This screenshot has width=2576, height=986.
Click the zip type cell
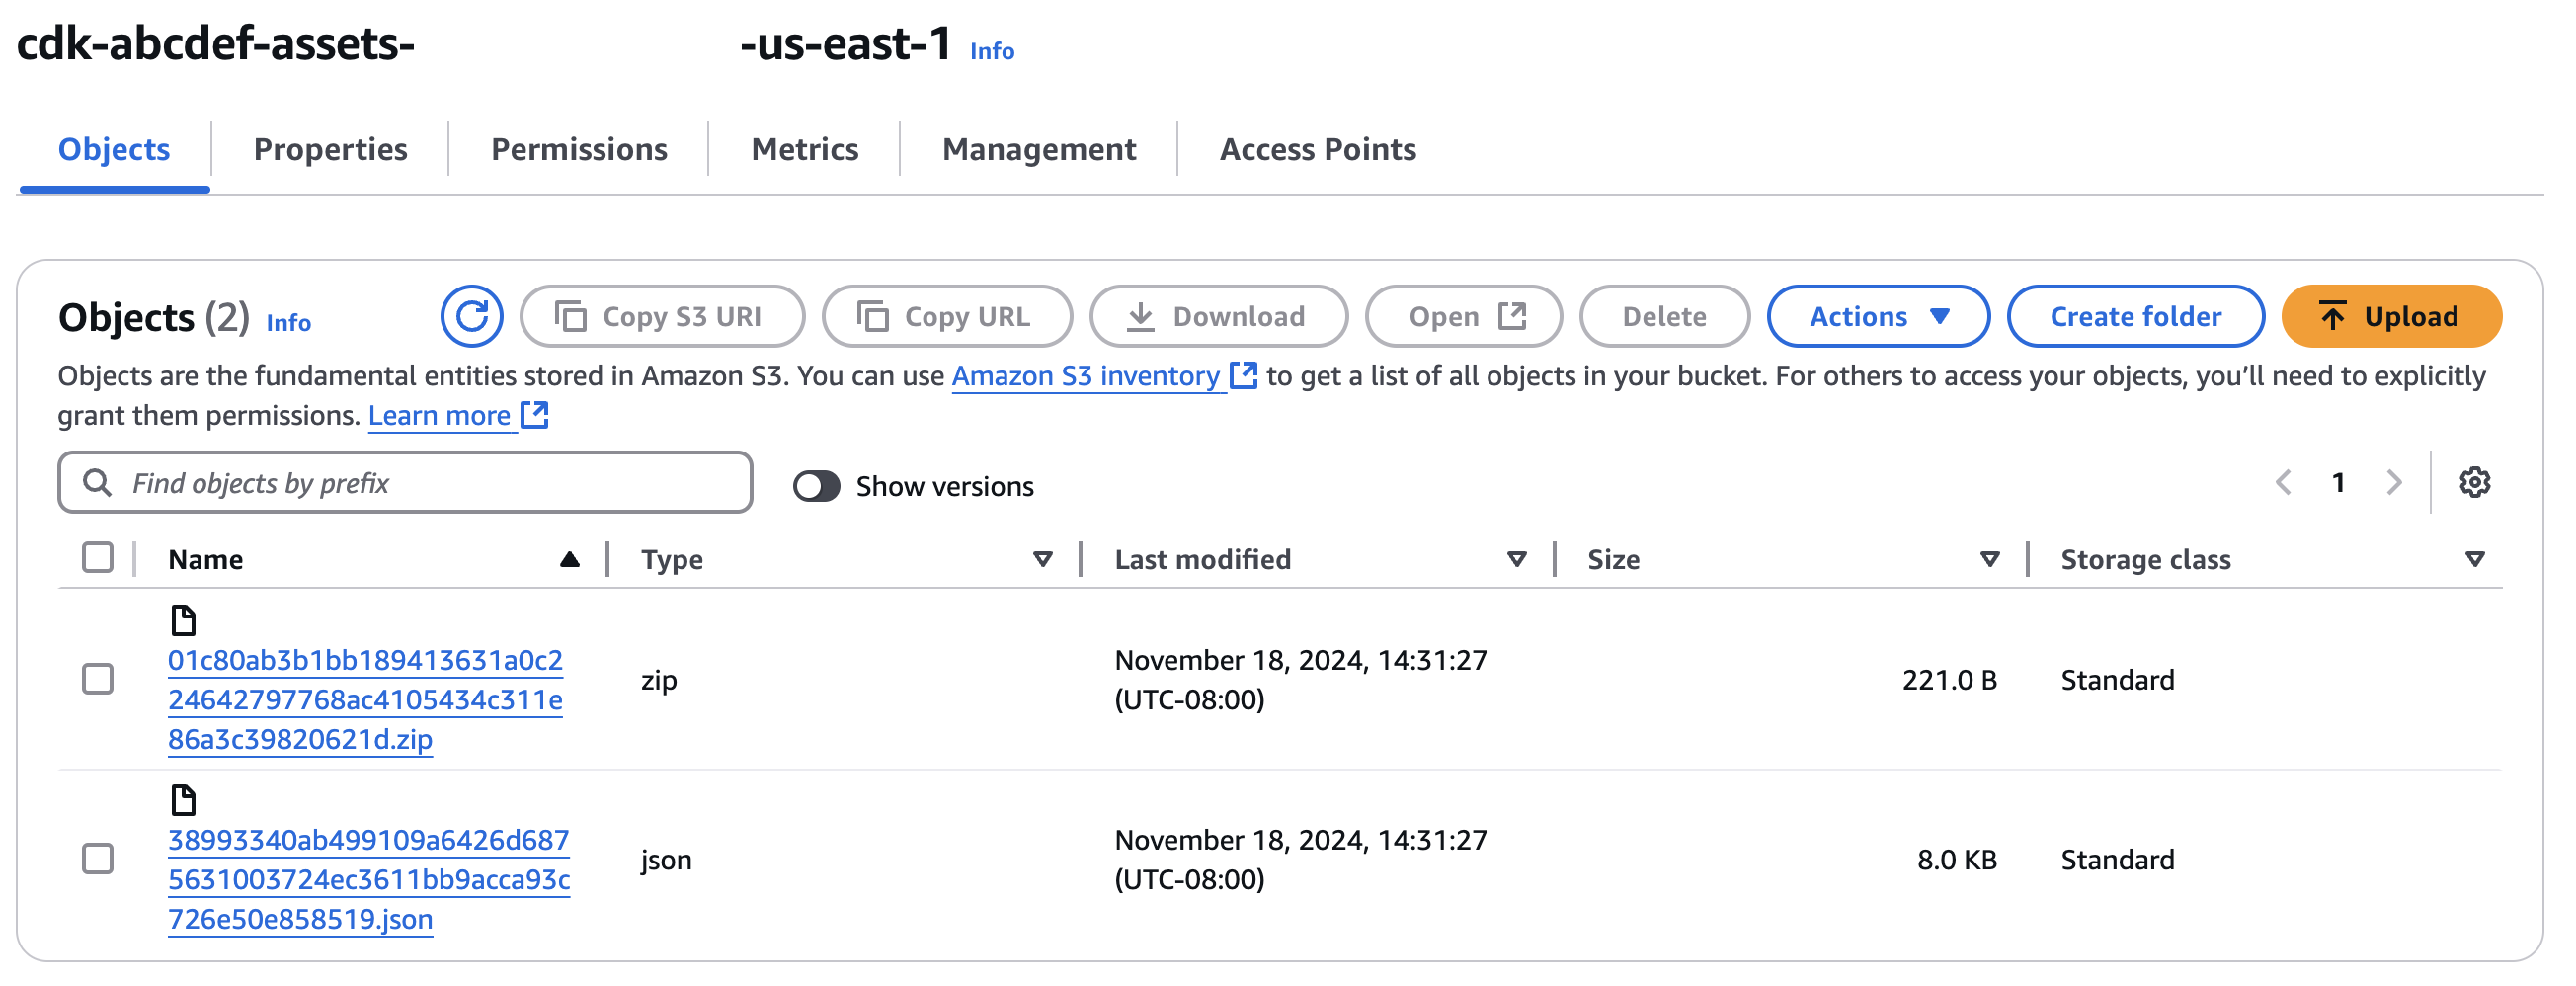[x=659, y=681]
